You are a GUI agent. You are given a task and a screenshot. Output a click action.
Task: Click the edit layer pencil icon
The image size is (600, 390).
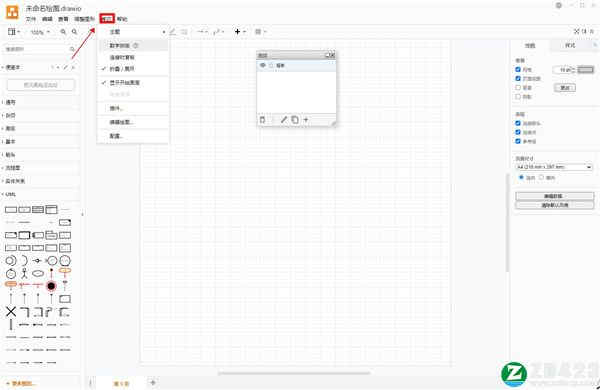click(x=284, y=120)
